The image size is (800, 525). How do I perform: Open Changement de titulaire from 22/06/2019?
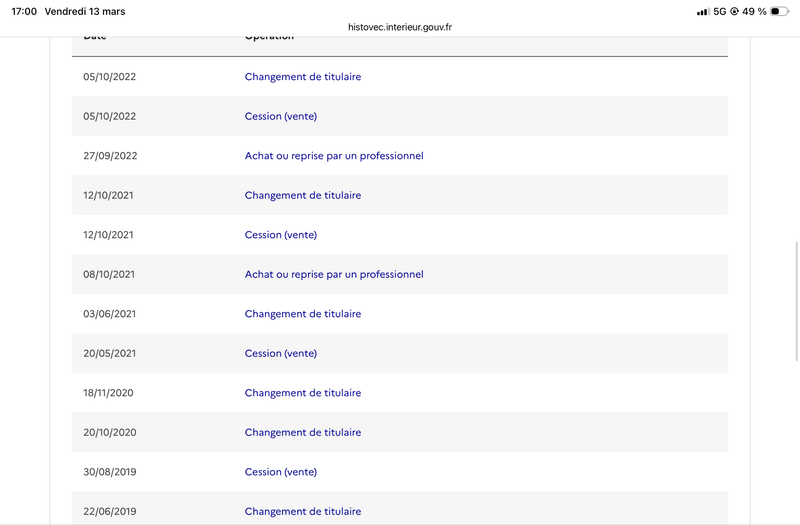tap(303, 511)
